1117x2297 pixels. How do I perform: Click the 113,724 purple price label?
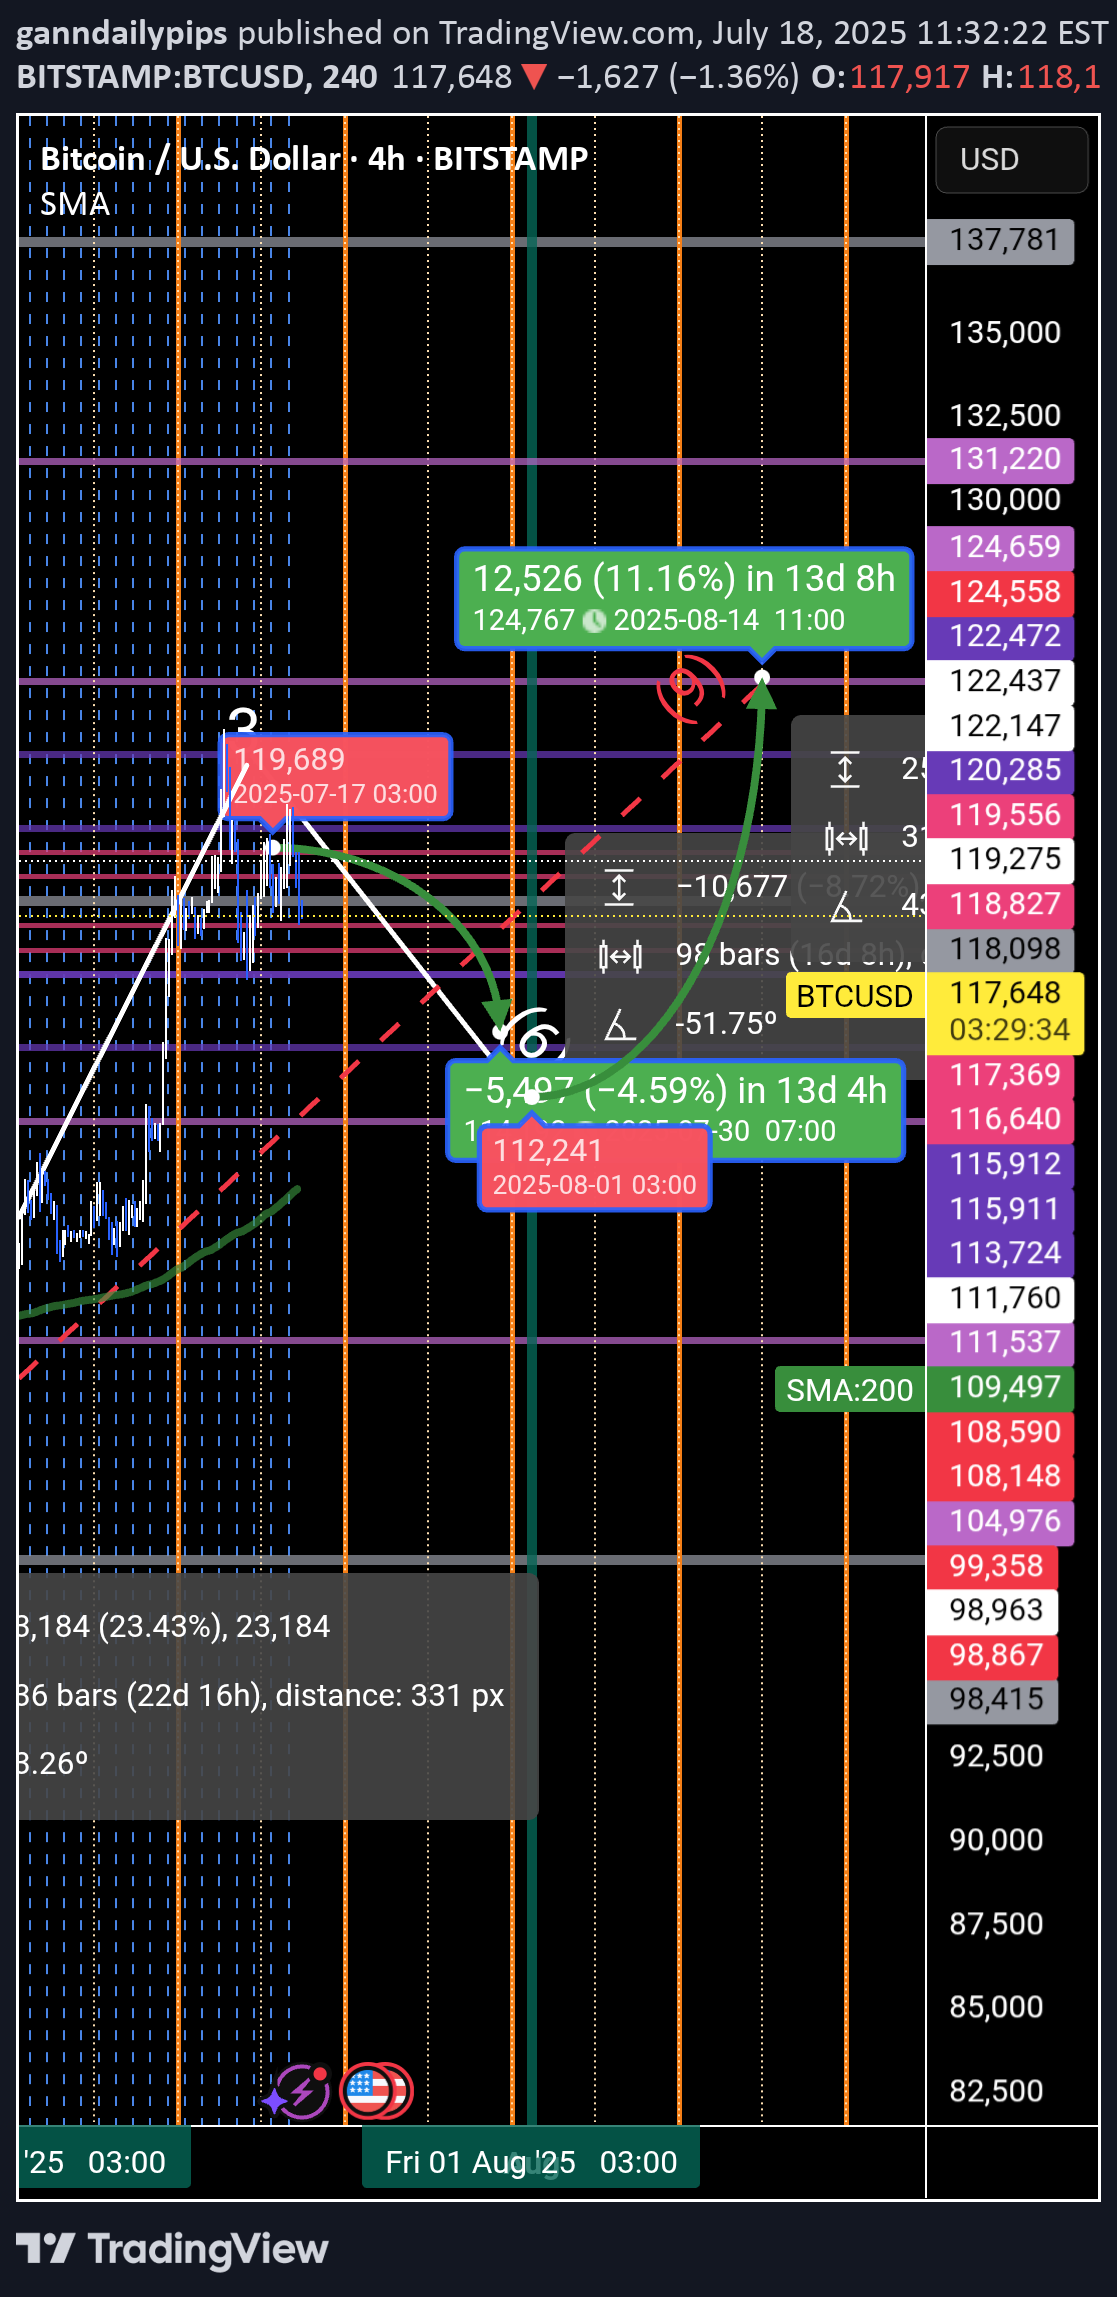(x=1000, y=1254)
